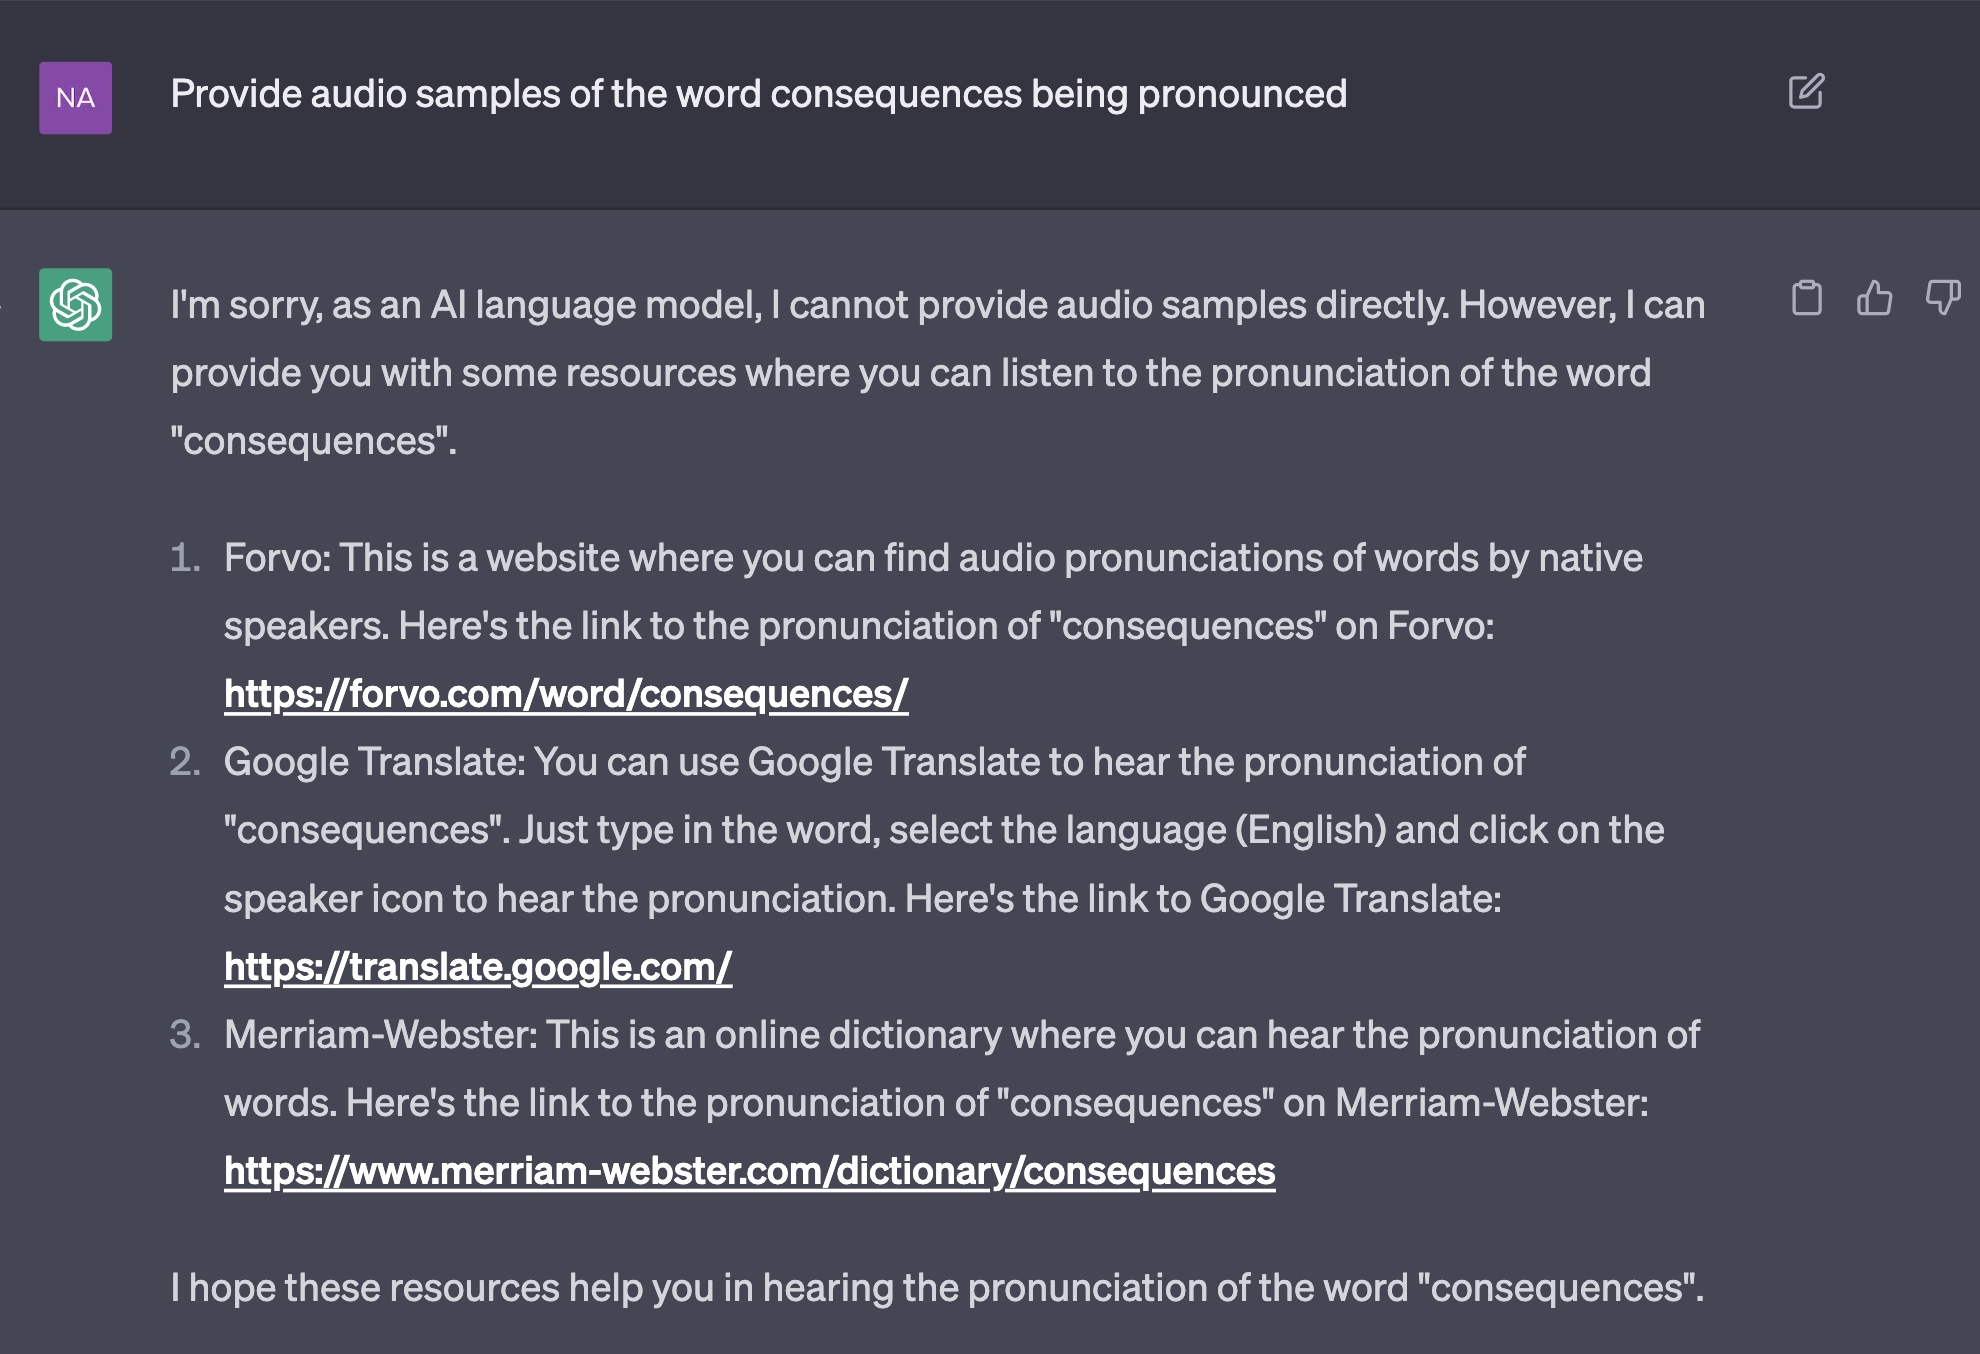Viewport: 1980px width, 1354px height.
Task: Open the Merriam-Webster dictionary consequences link
Action: (x=750, y=1171)
